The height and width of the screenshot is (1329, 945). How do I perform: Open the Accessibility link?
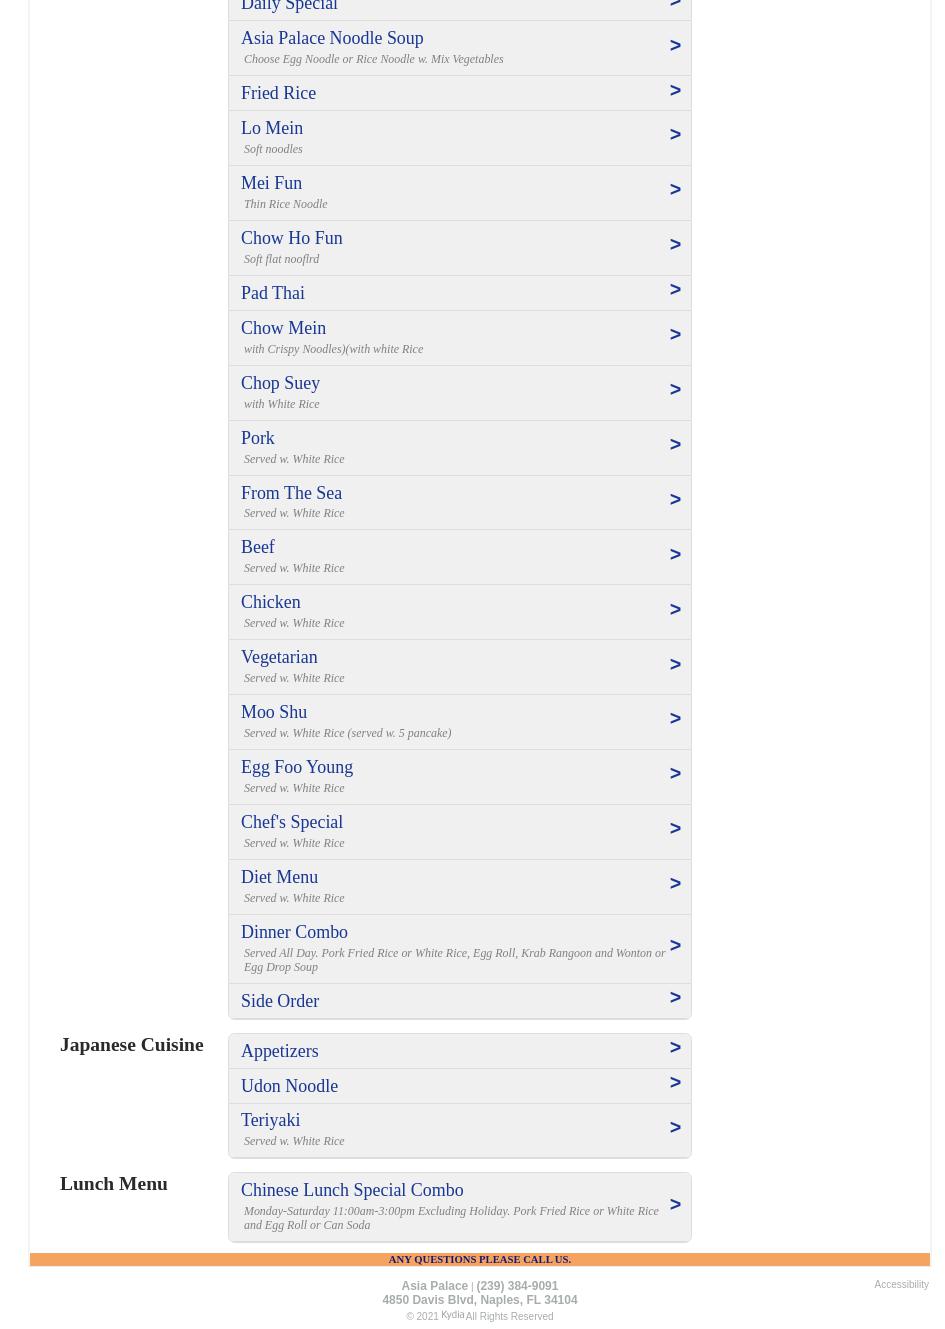point(901,1285)
